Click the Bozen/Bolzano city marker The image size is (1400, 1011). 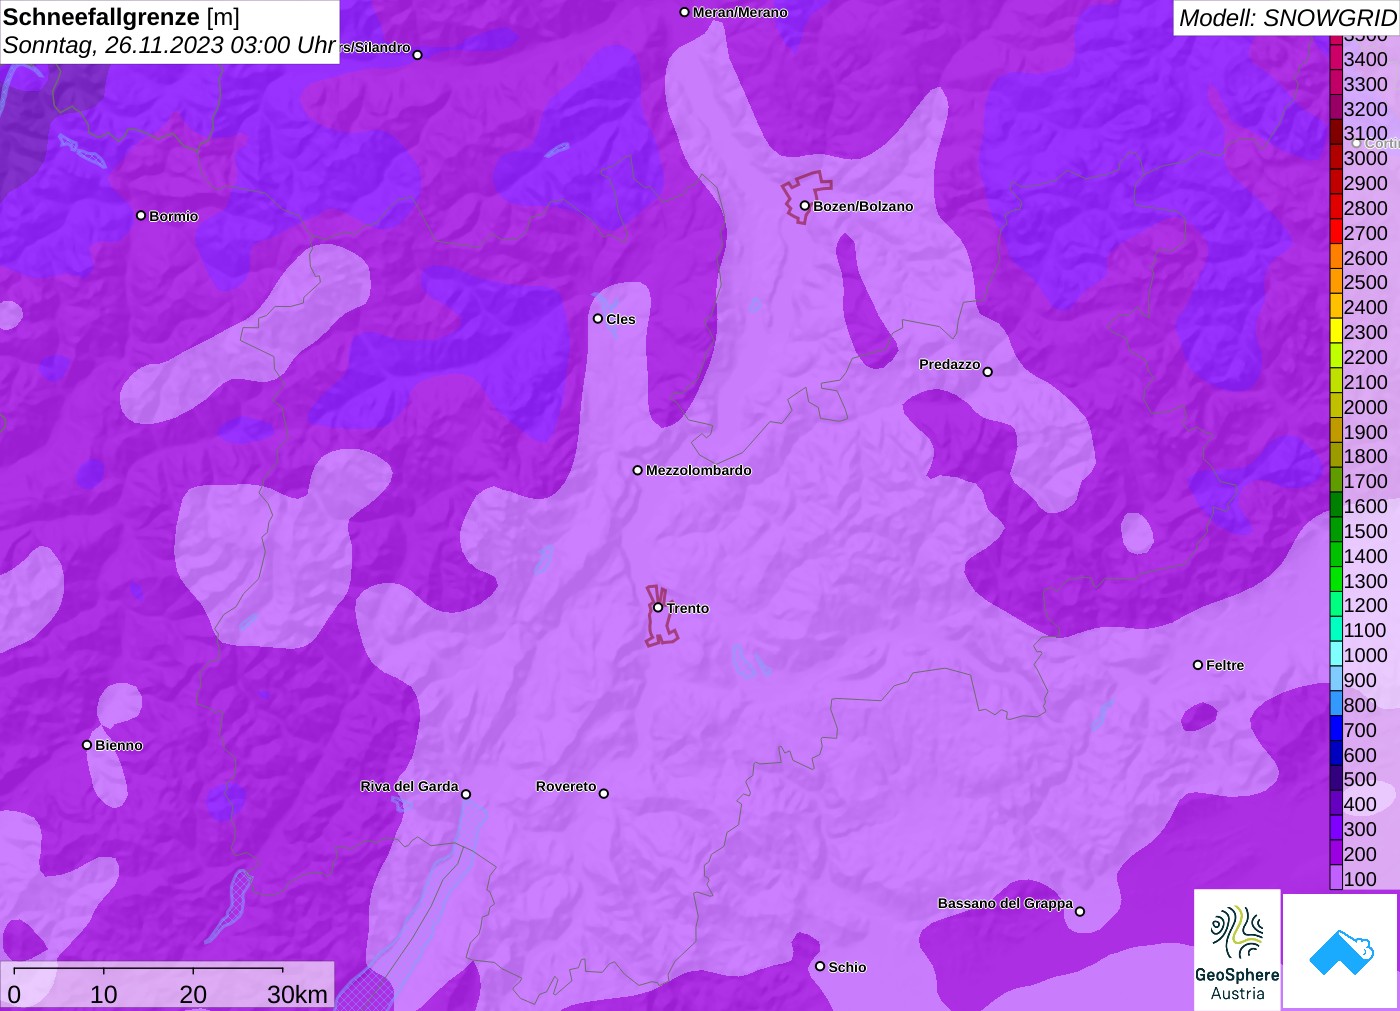click(x=805, y=206)
